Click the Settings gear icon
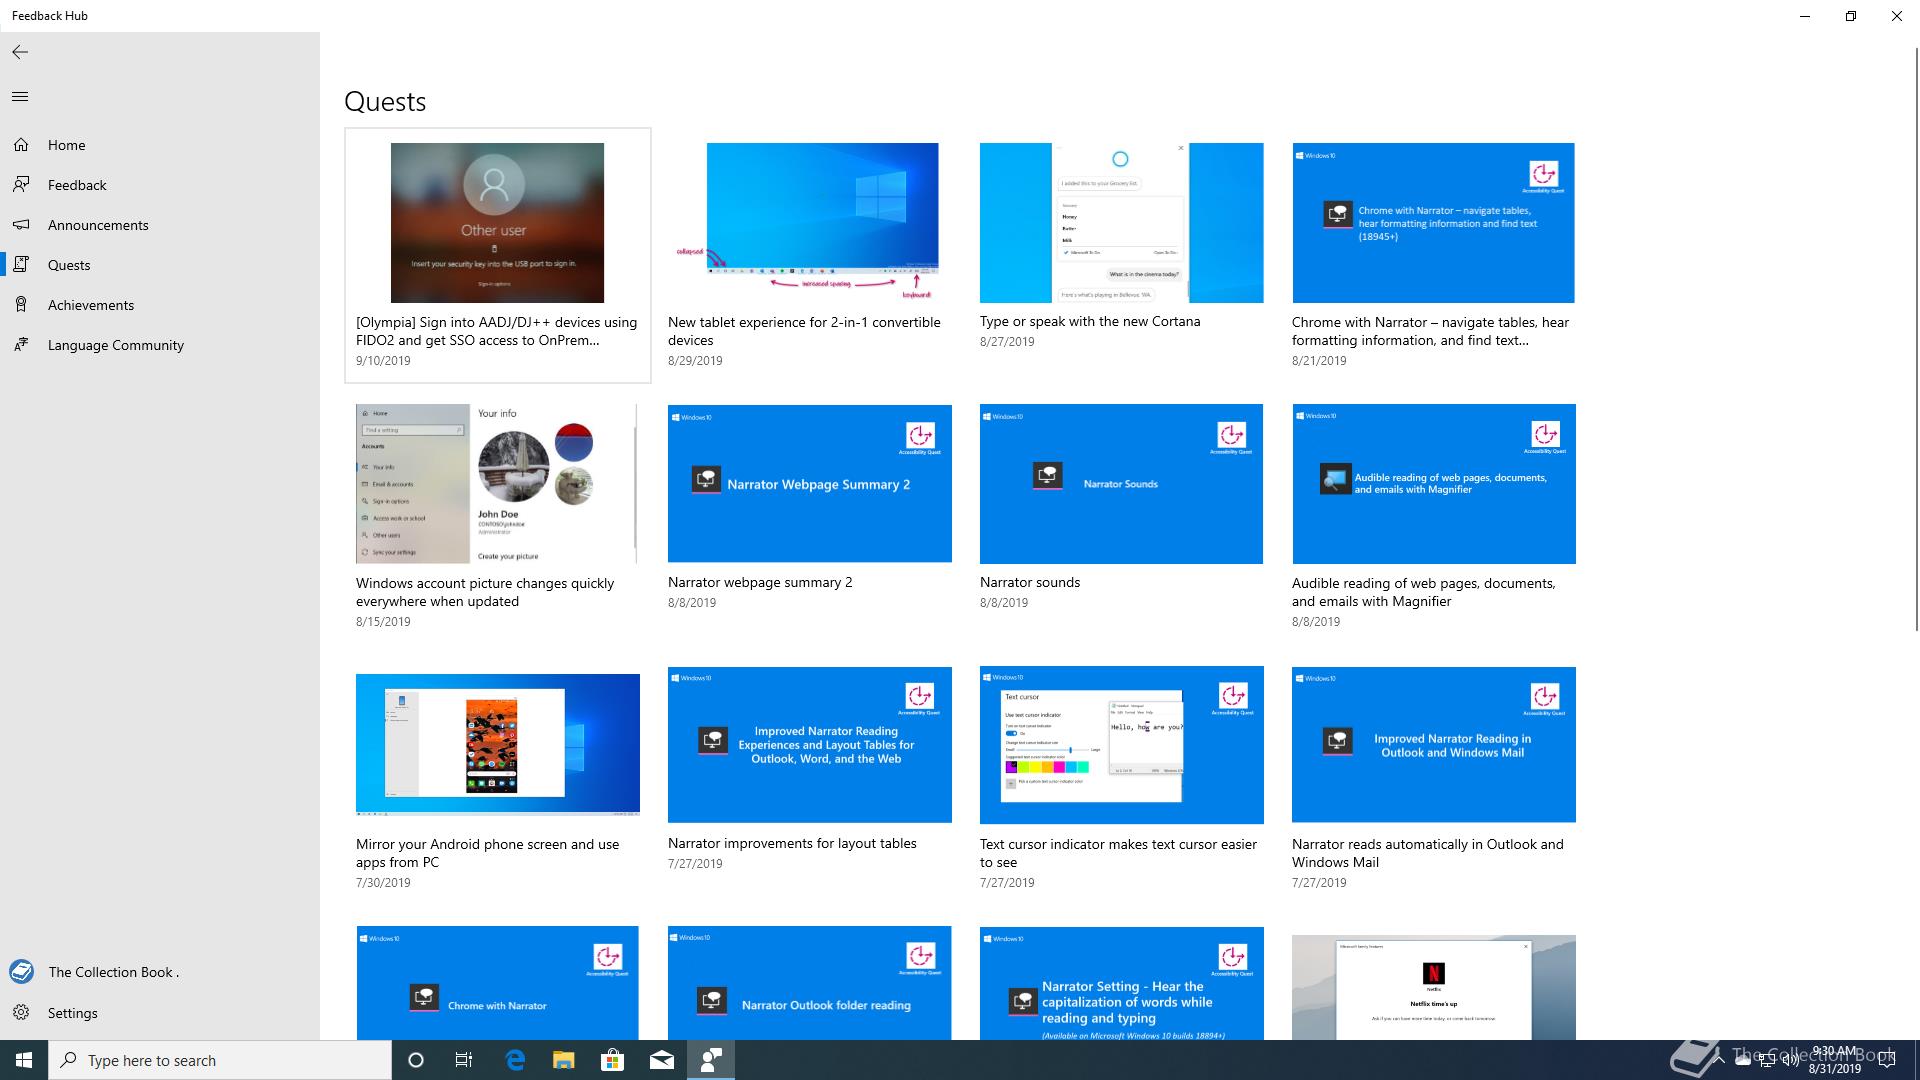This screenshot has width=1920, height=1080. pos(21,1013)
